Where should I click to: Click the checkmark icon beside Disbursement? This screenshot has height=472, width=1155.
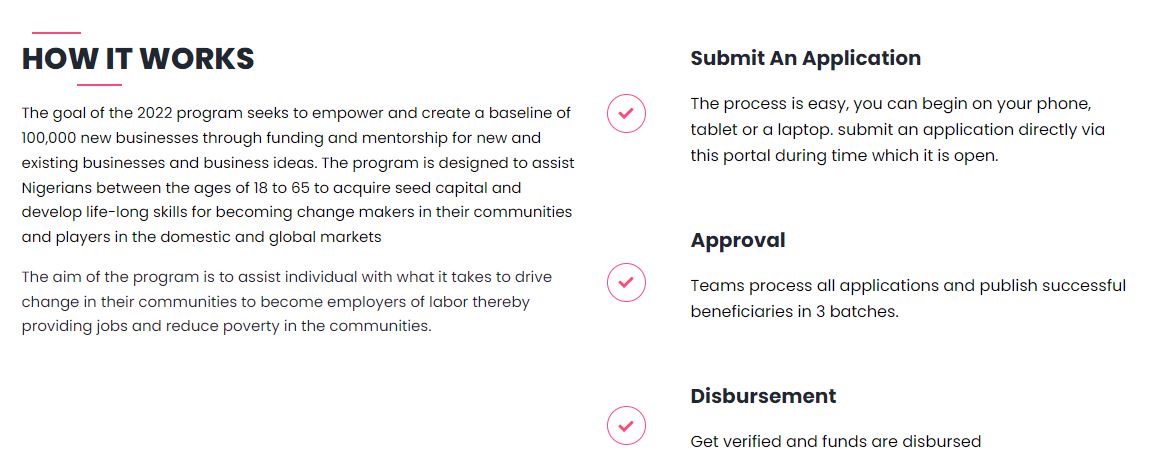tap(626, 425)
